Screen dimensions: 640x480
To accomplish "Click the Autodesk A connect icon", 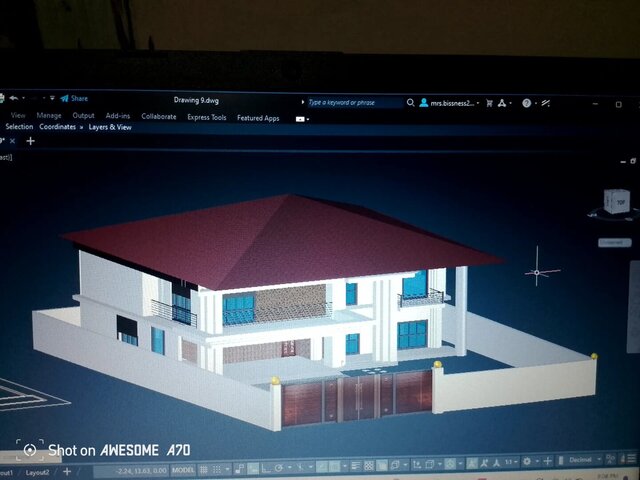I will coord(502,103).
